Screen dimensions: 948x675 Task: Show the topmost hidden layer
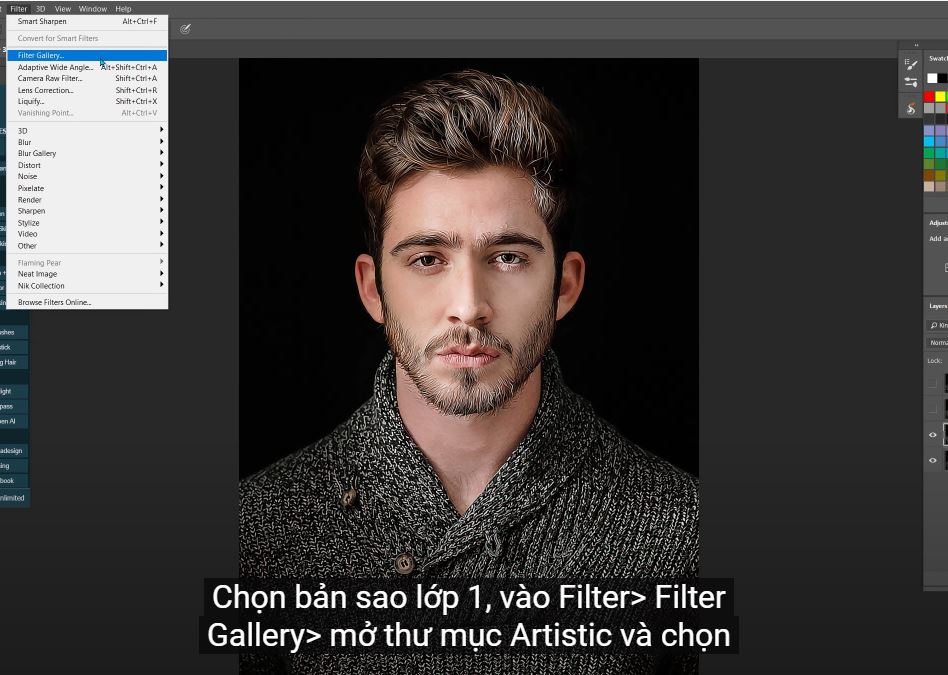[932, 383]
